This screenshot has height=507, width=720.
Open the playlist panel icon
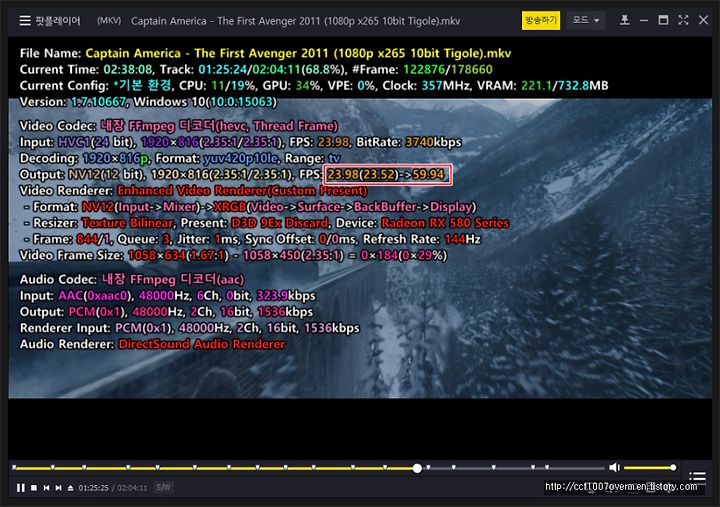697,477
